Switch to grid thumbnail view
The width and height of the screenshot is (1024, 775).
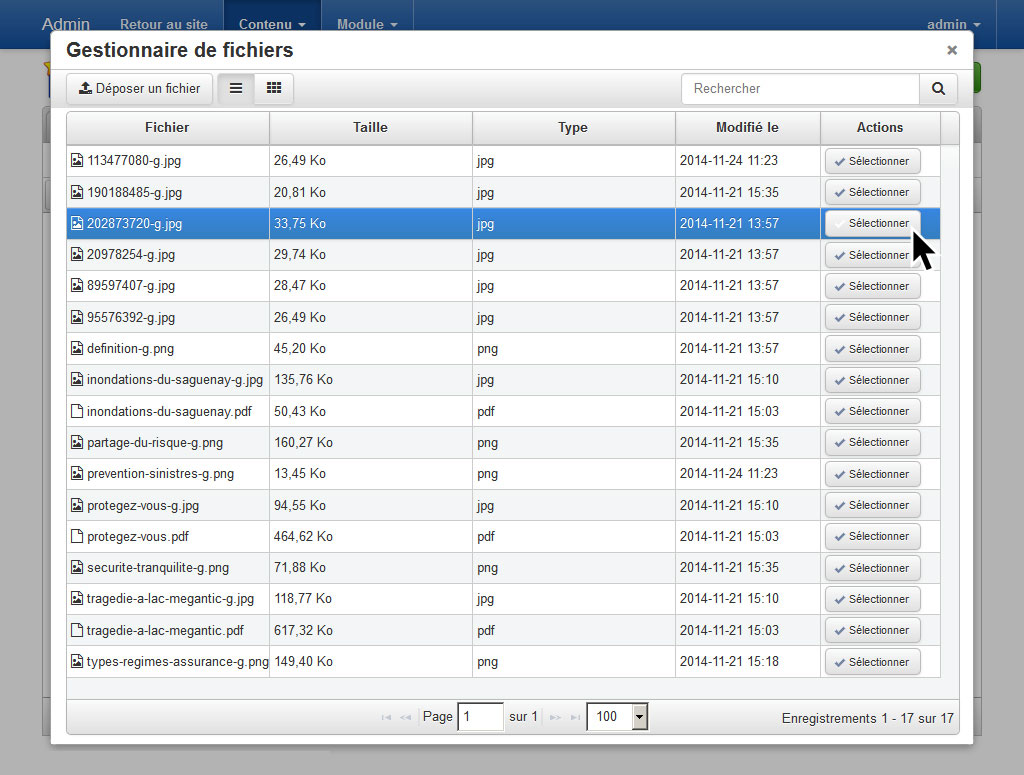(x=274, y=89)
